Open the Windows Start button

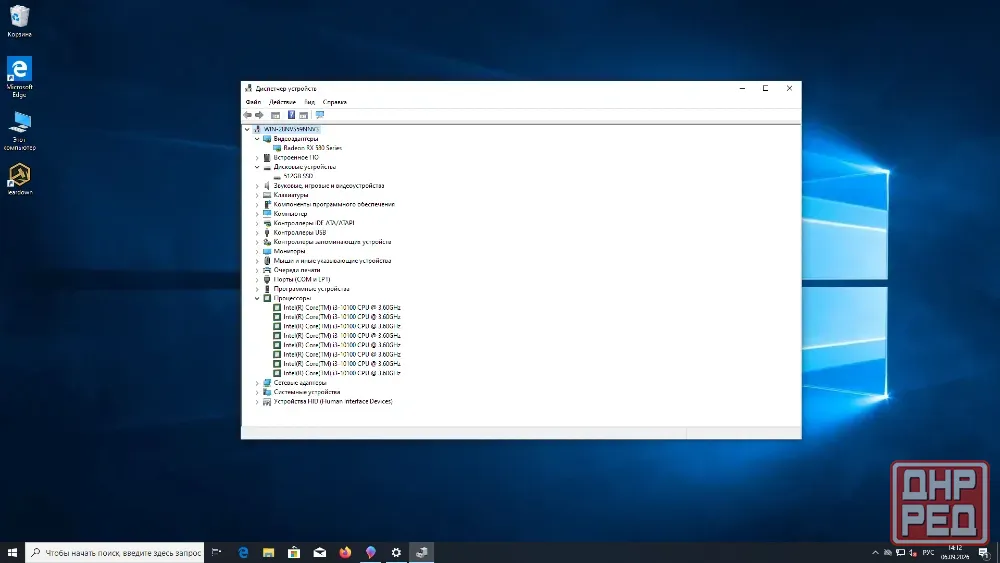click(12, 552)
